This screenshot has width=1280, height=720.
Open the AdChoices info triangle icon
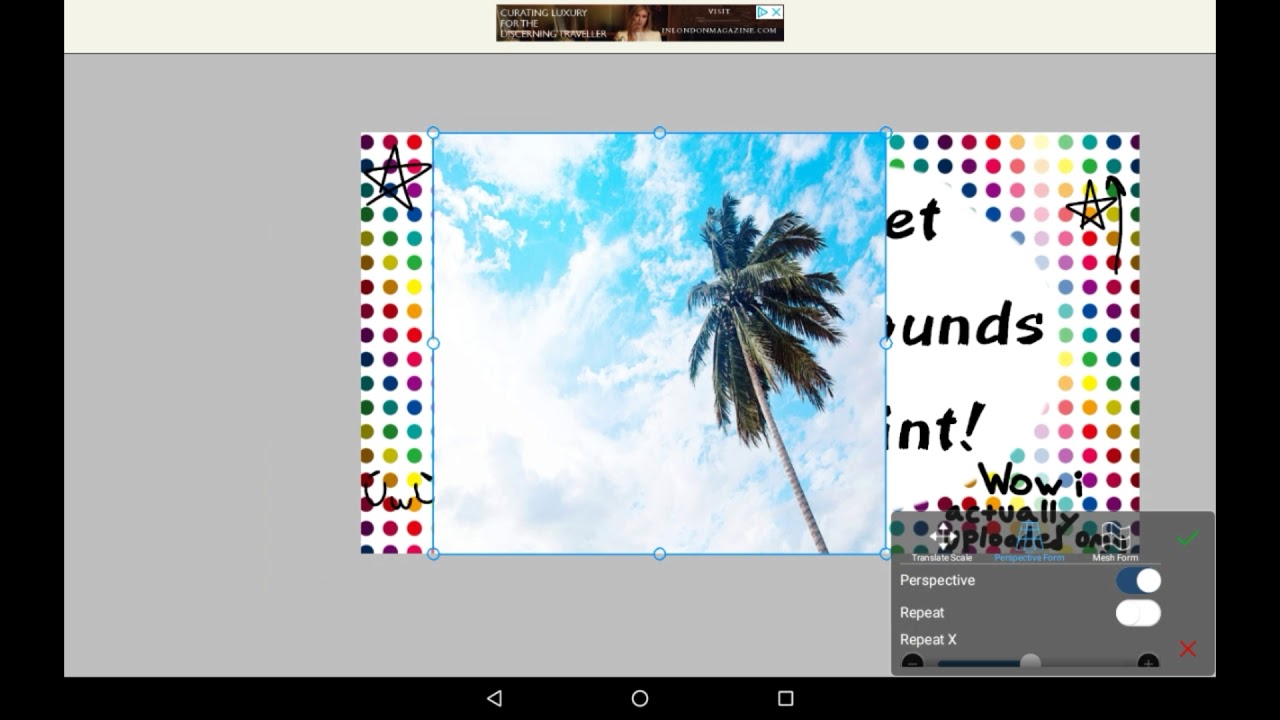(x=762, y=12)
